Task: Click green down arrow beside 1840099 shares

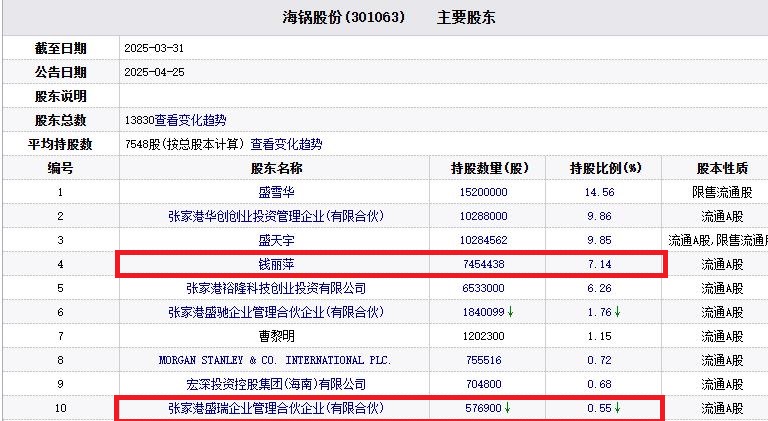Action: click(510, 312)
